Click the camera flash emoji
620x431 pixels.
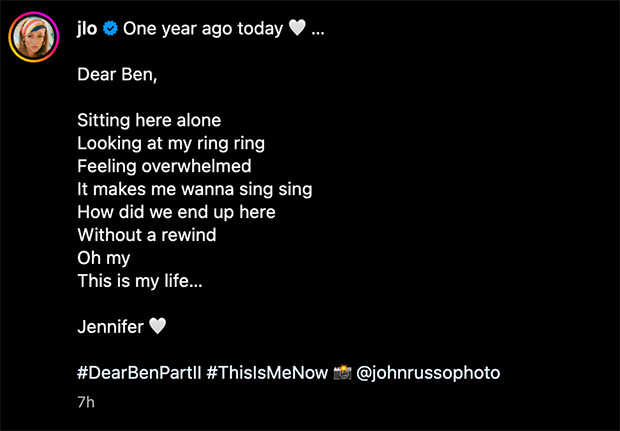coord(342,372)
